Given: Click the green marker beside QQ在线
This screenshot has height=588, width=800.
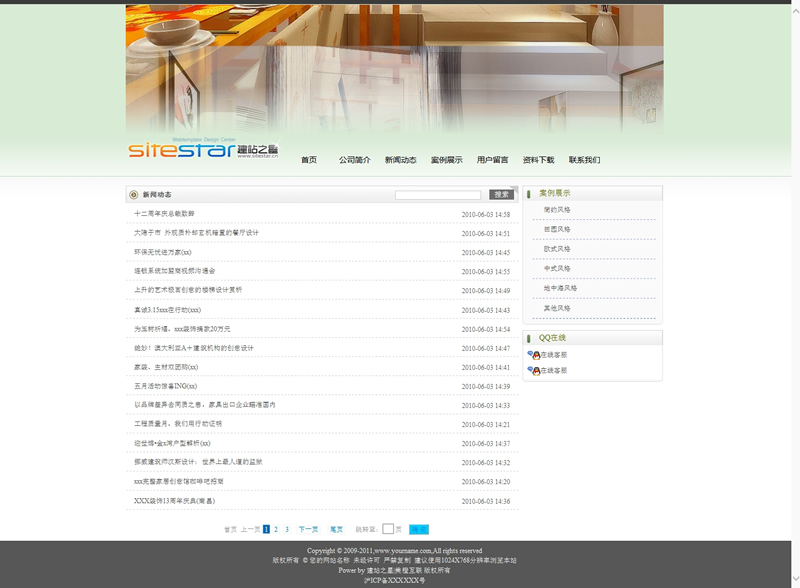Looking at the screenshot, I should click(529, 339).
